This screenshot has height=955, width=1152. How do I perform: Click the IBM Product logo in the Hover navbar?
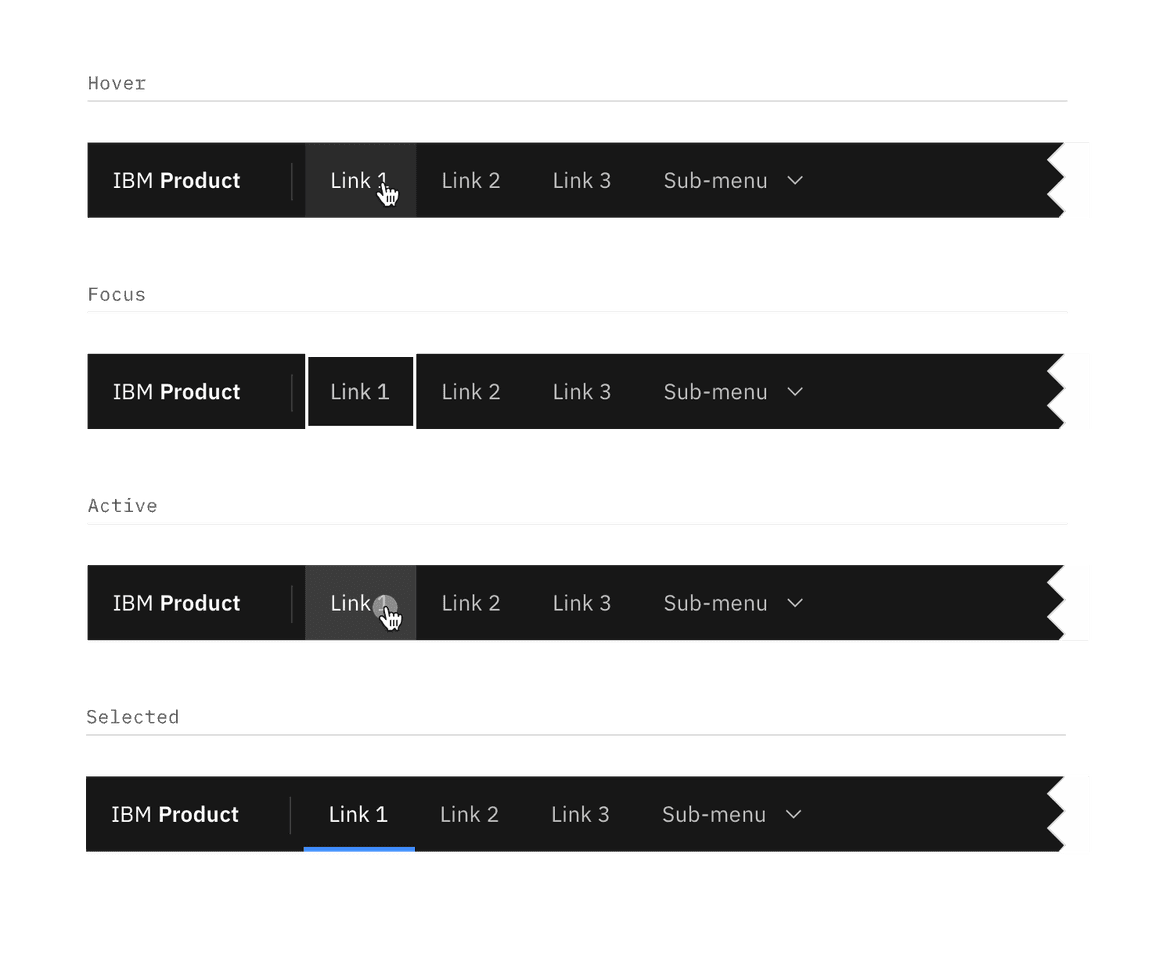coord(176,180)
